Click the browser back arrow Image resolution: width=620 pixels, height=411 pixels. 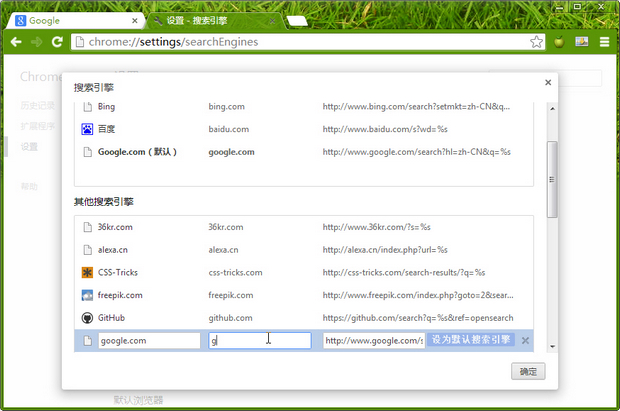click(16, 42)
